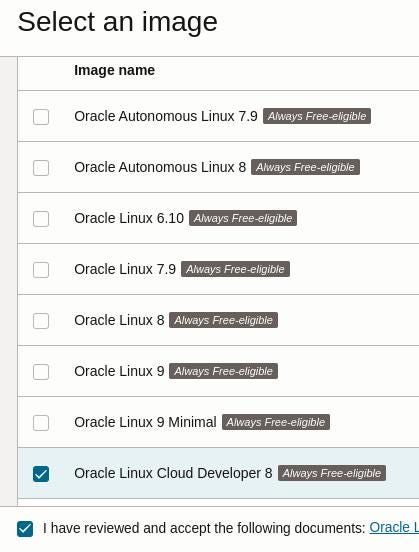
Task: Click the Oracle Linux 9 Minimal name
Action: [x=145, y=422]
